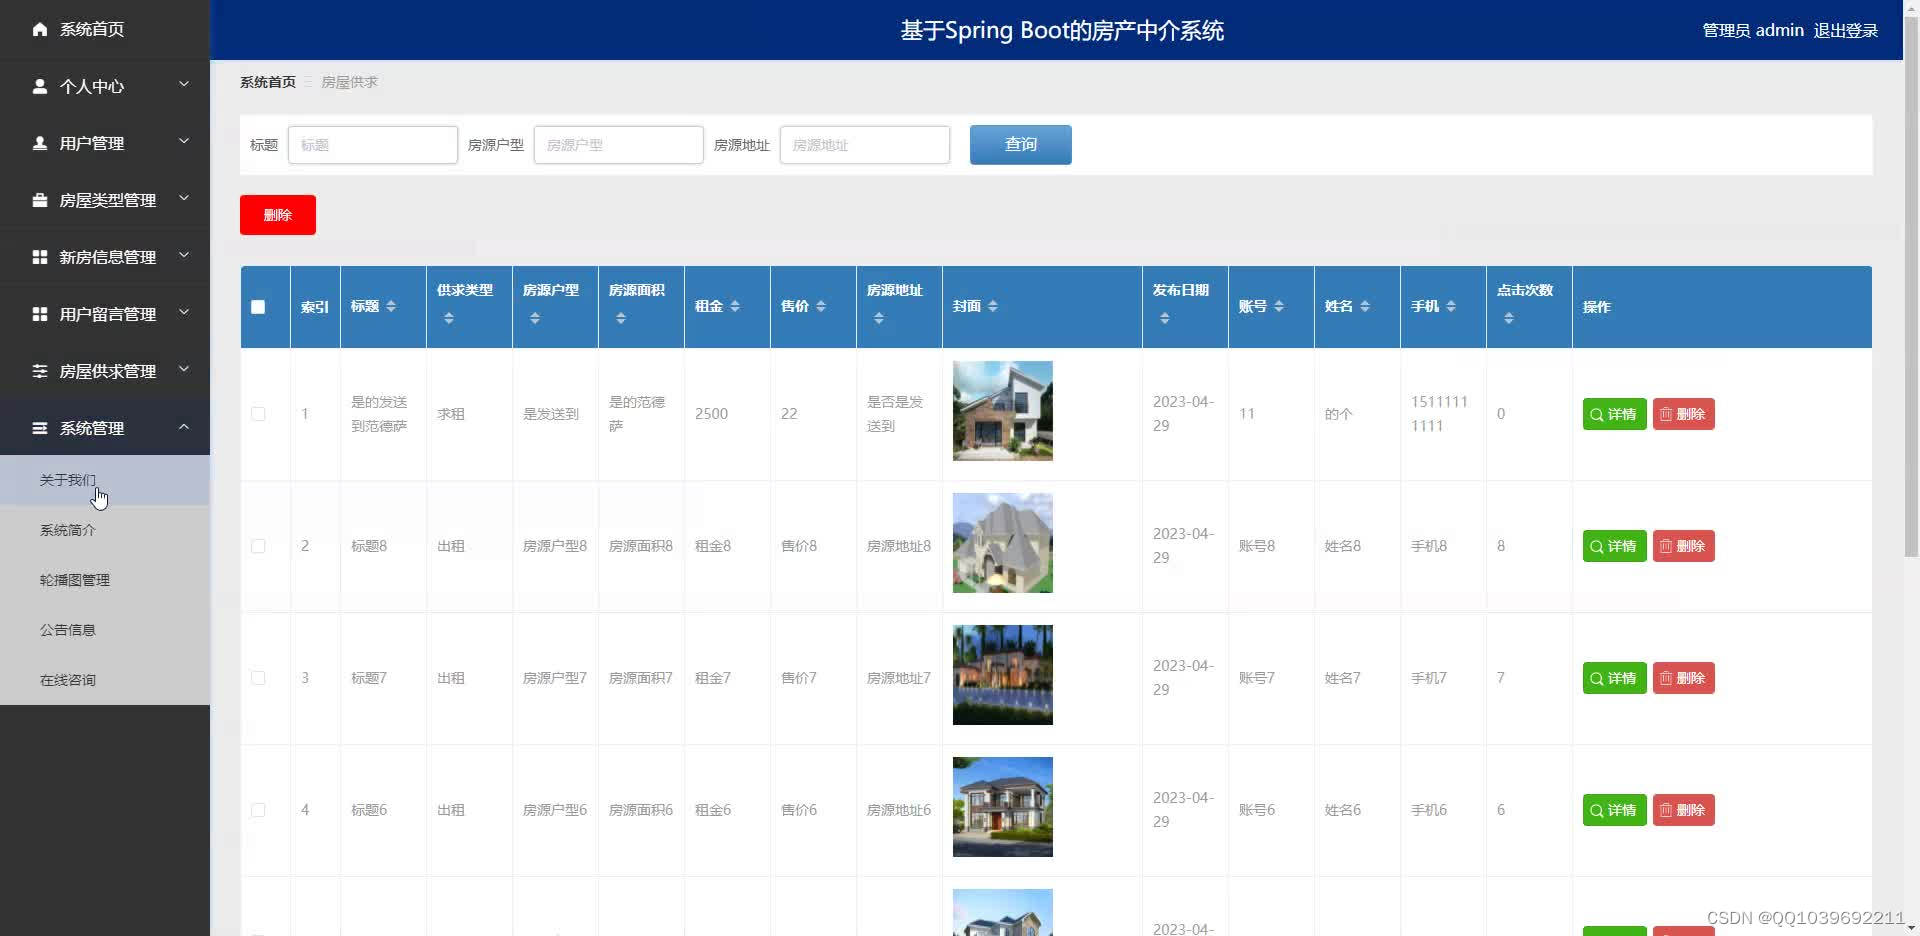The image size is (1920, 936).
Task: Click the 系统首页 breadcrumb link
Action: point(268,82)
